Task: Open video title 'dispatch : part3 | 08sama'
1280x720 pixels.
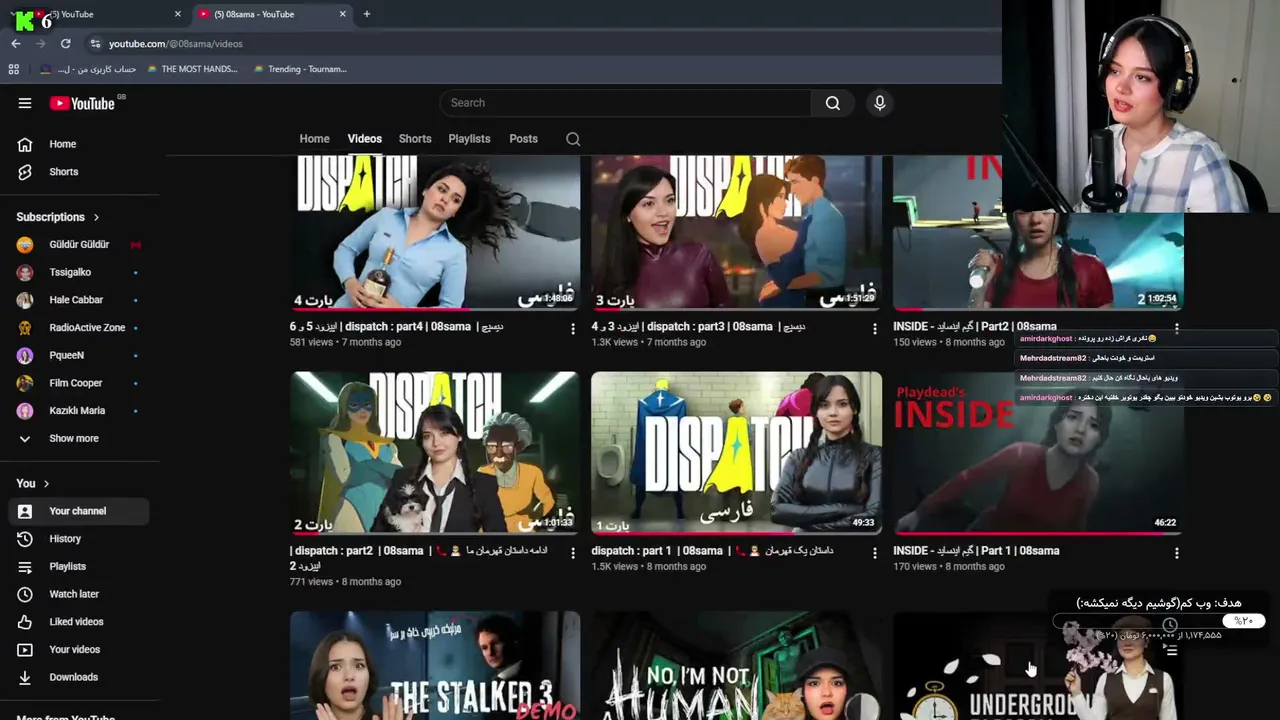Action: (x=698, y=327)
